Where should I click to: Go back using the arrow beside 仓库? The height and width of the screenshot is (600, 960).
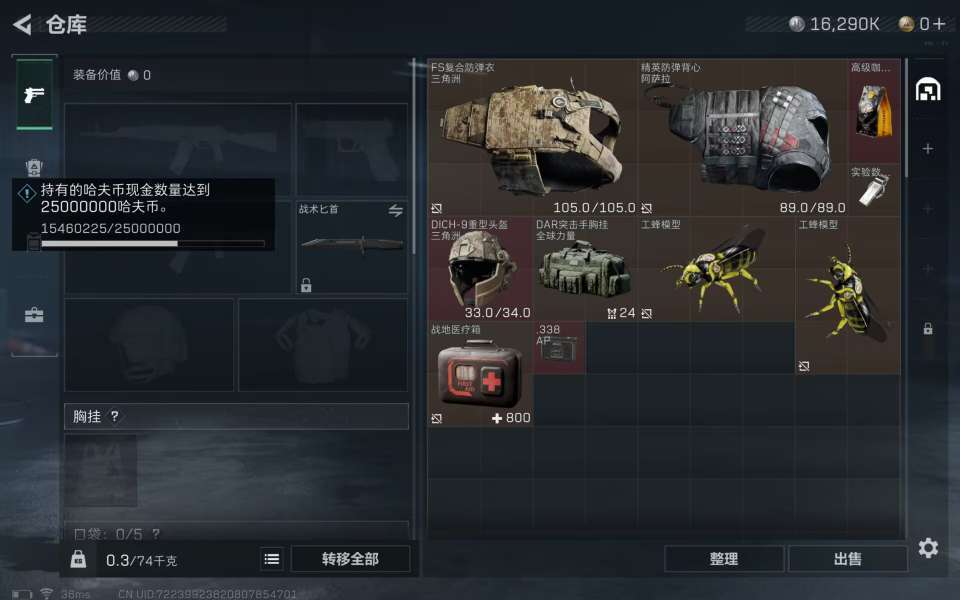tap(22, 24)
